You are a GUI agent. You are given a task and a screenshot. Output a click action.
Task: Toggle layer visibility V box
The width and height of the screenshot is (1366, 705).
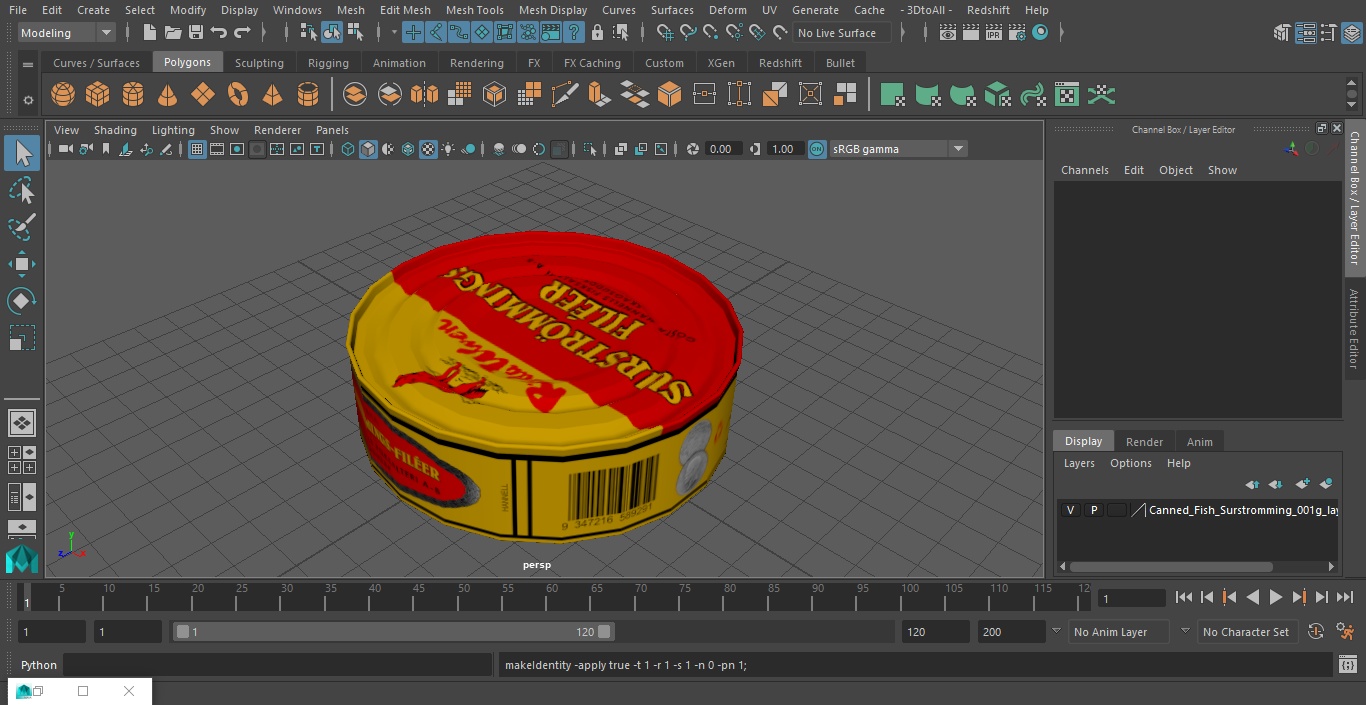pyautogui.click(x=1070, y=510)
